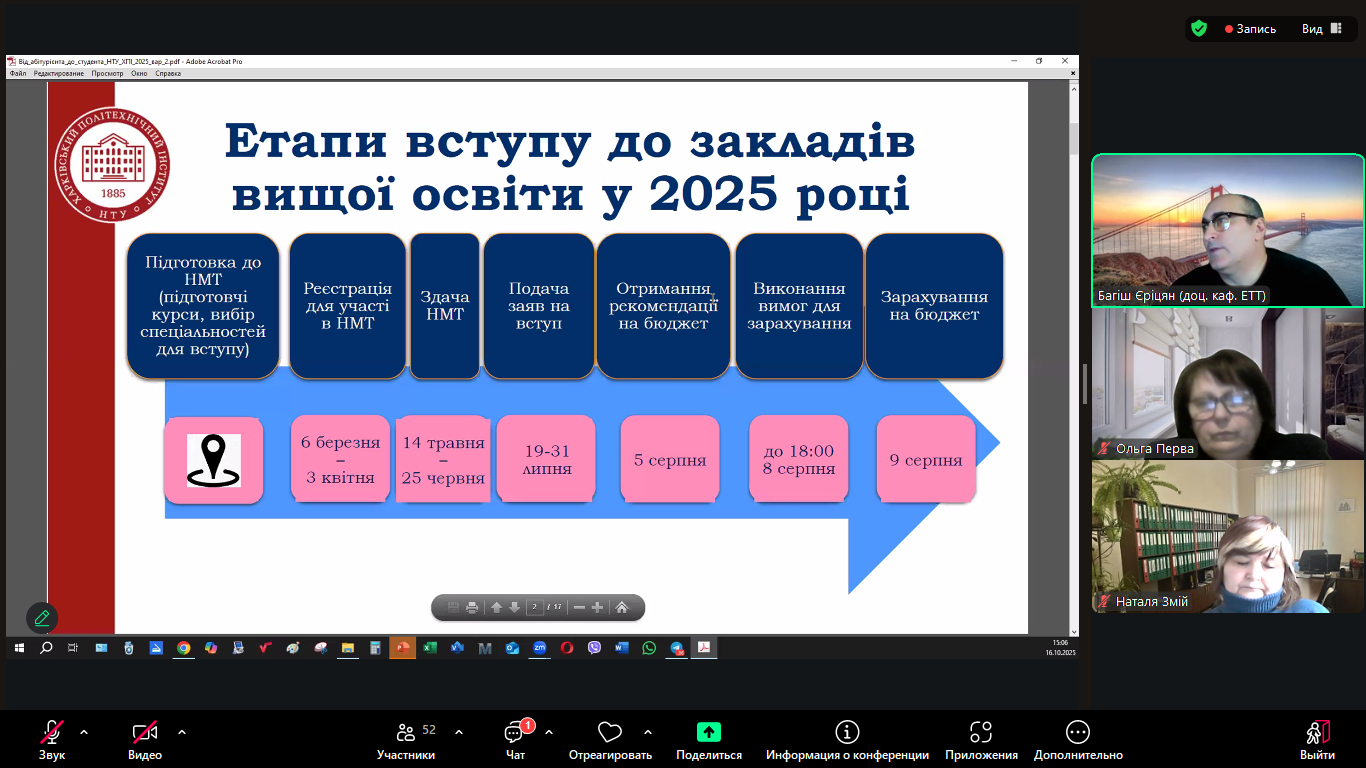Click the green annotation pencil button
The height and width of the screenshot is (768, 1366).
(42, 618)
